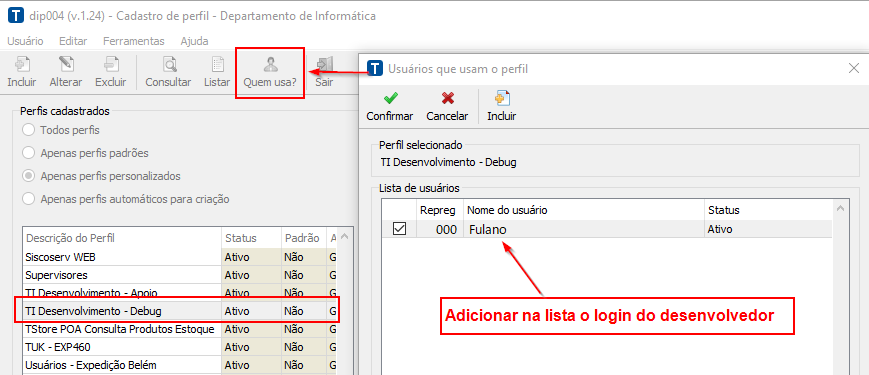Click Não cell in Usuários - Expedição Belém row

coord(304,366)
